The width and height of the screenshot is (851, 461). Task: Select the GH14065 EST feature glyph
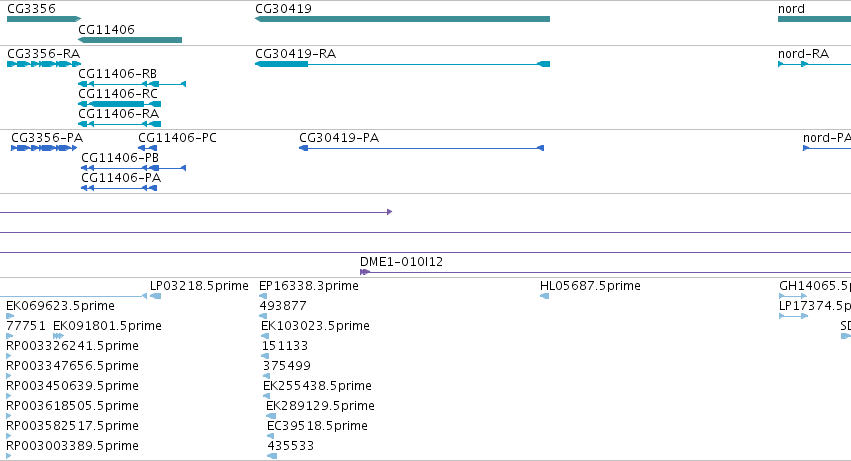(x=793, y=296)
